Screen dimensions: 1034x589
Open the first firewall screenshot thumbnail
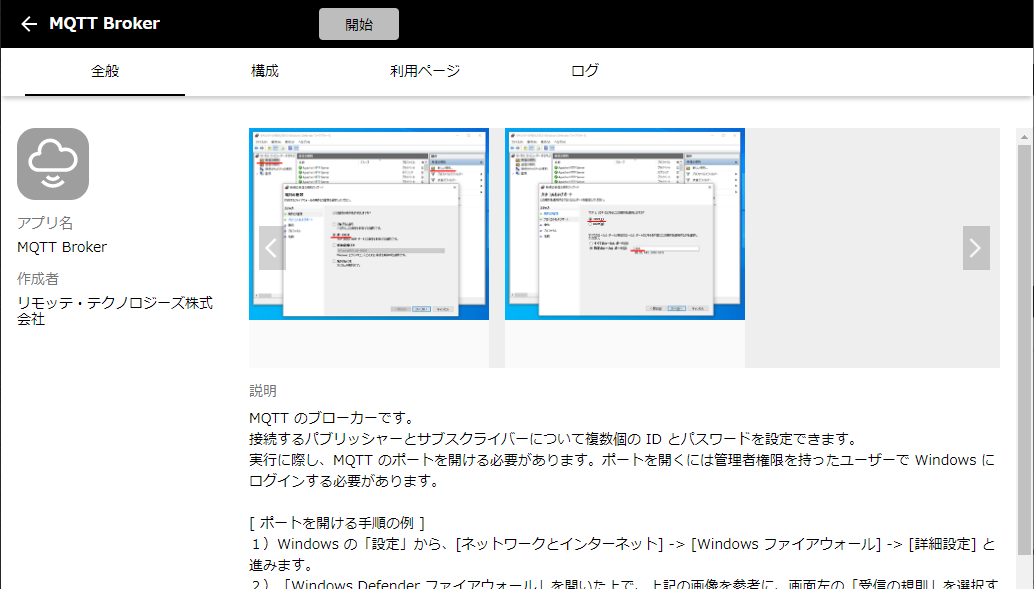pyautogui.click(x=369, y=224)
